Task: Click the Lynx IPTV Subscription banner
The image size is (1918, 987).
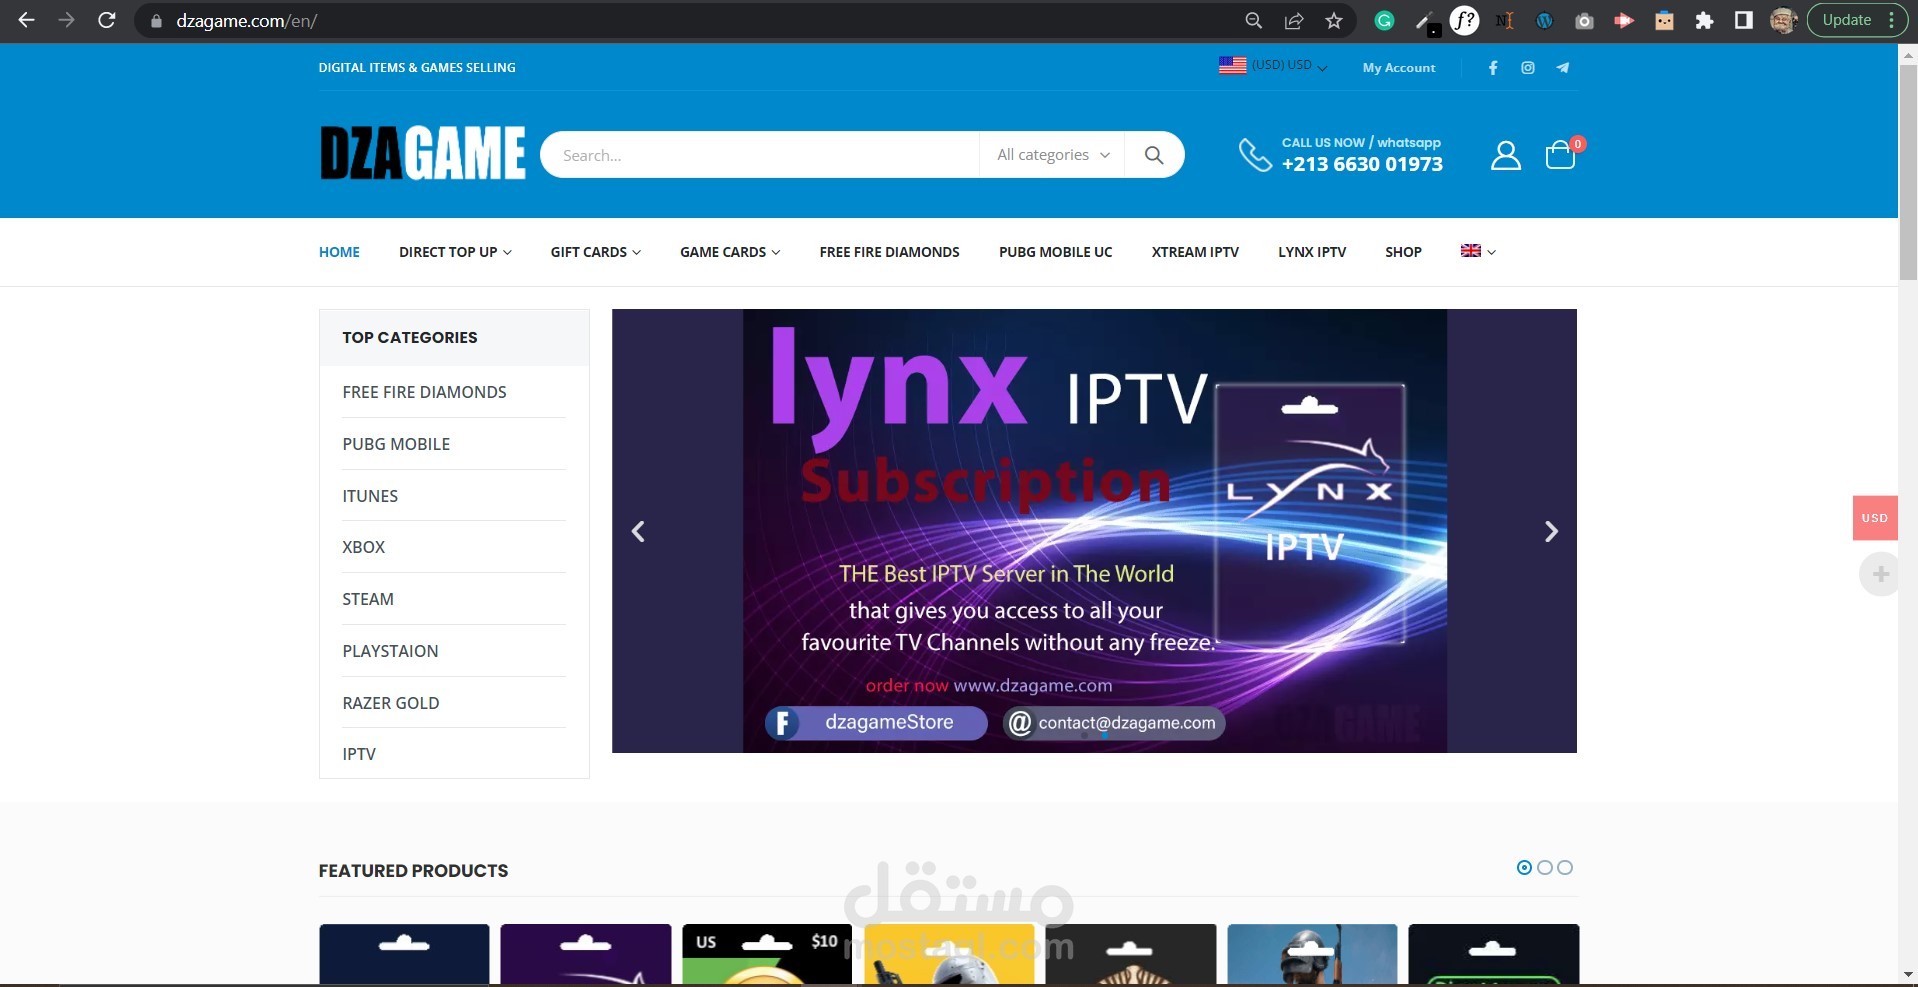Action: coord(1094,531)
